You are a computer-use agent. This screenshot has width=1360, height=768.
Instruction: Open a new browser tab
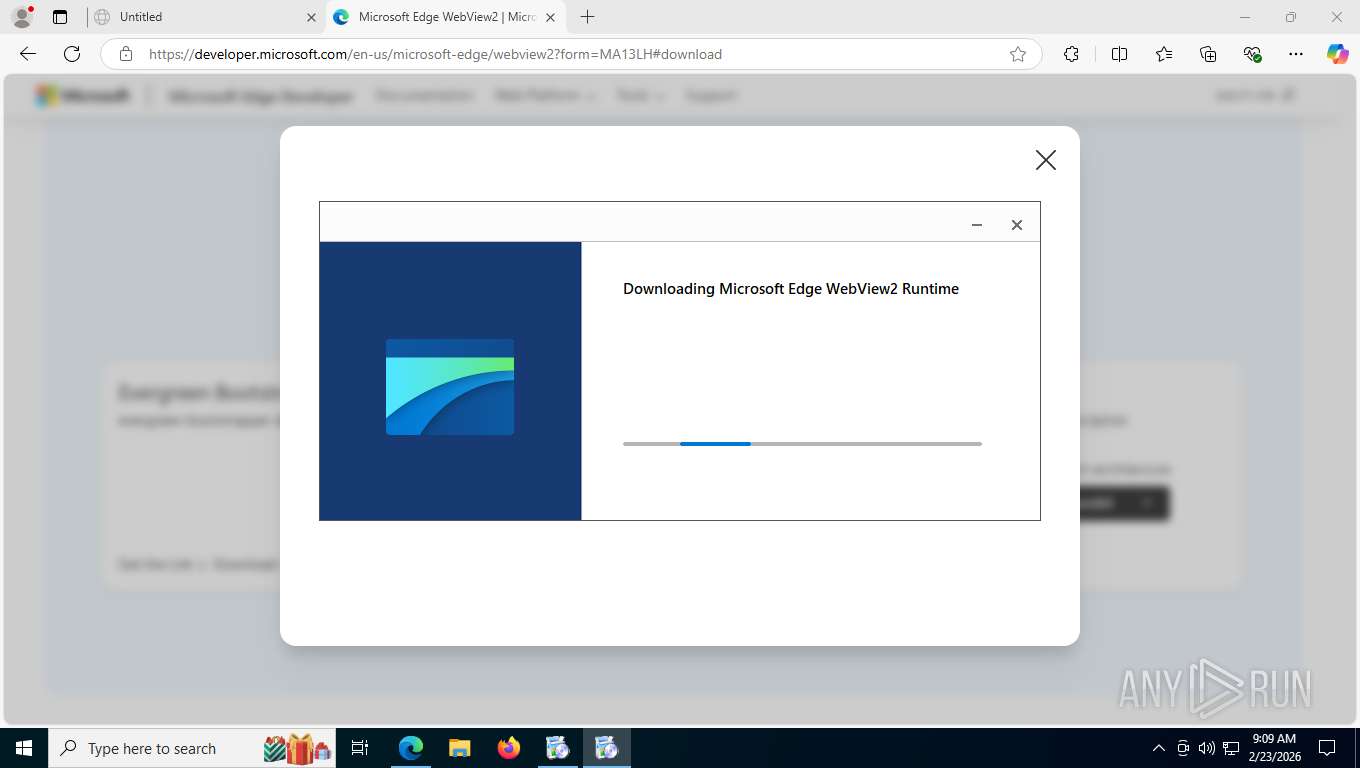[x=587, y=17]
